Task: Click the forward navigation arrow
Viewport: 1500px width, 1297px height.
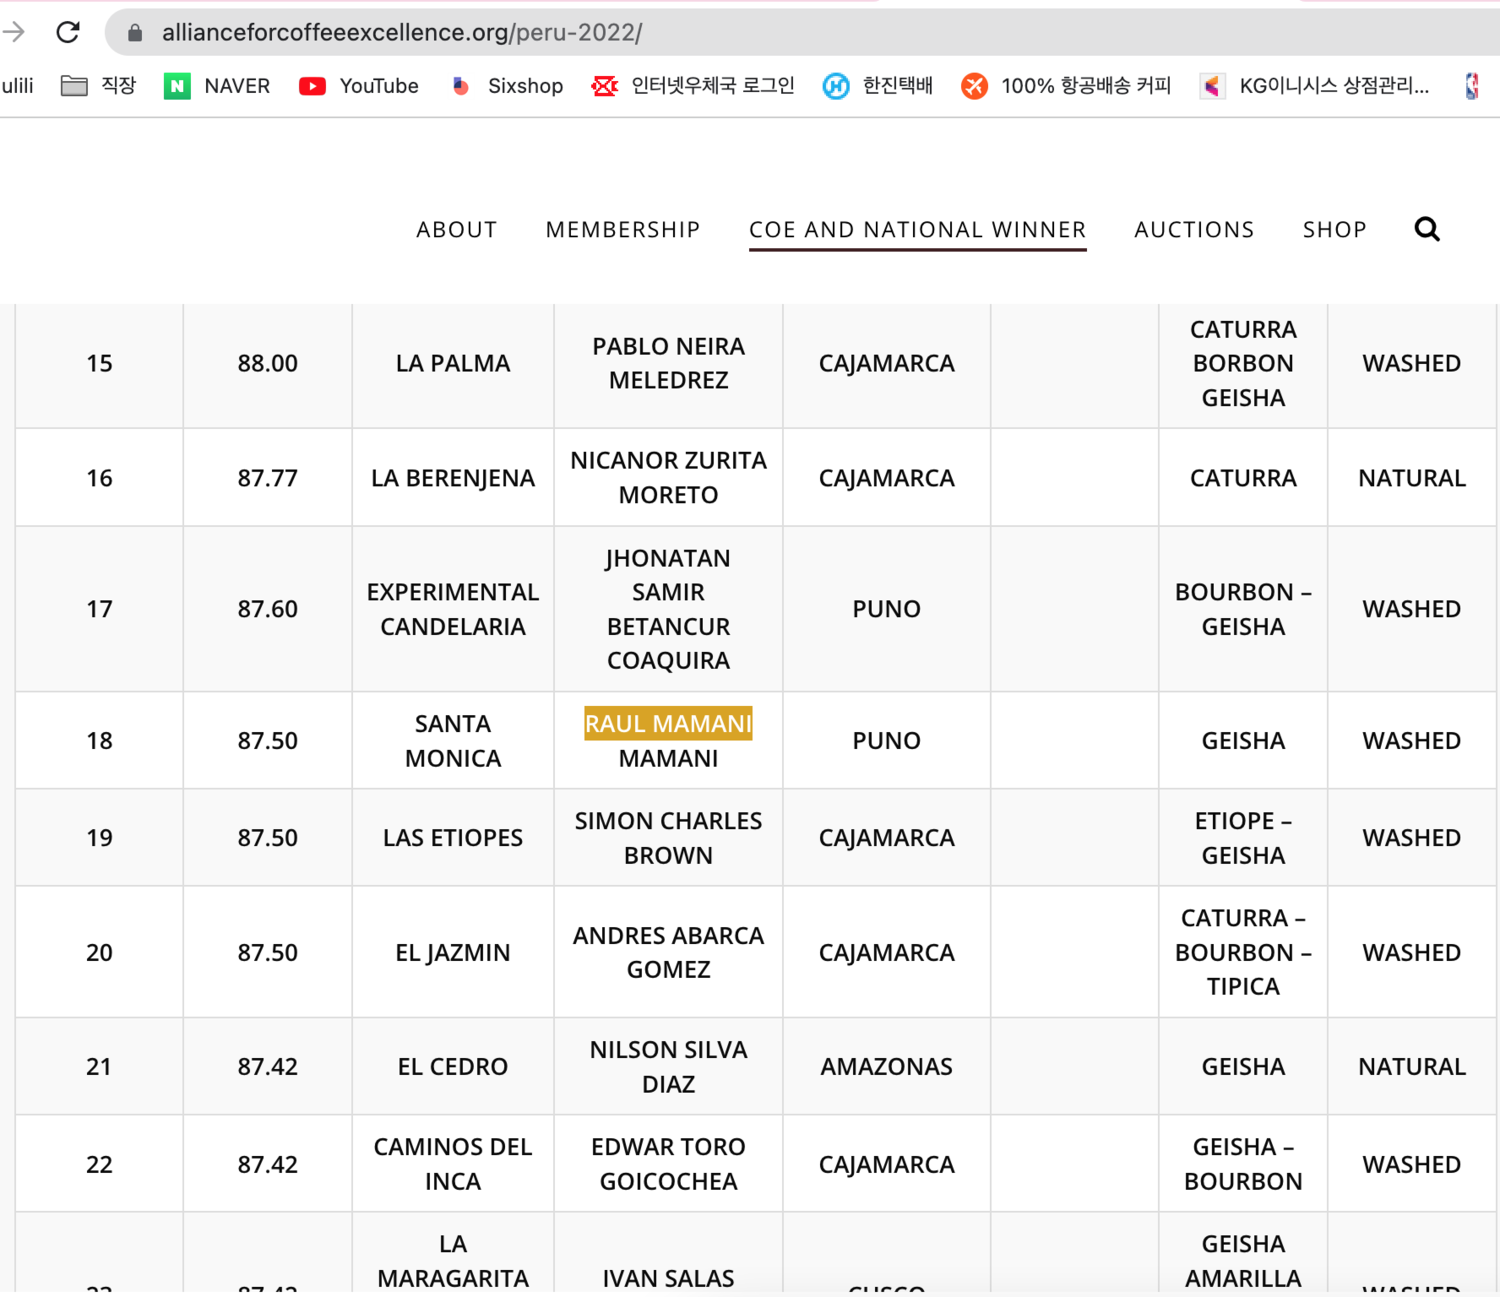Action: 14,33
